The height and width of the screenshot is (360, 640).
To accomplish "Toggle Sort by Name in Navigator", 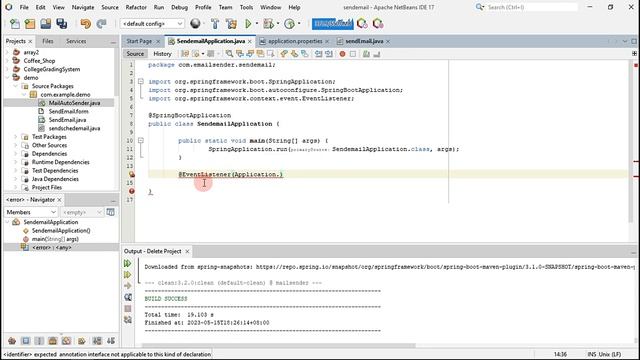I will (x=97, y=341).
